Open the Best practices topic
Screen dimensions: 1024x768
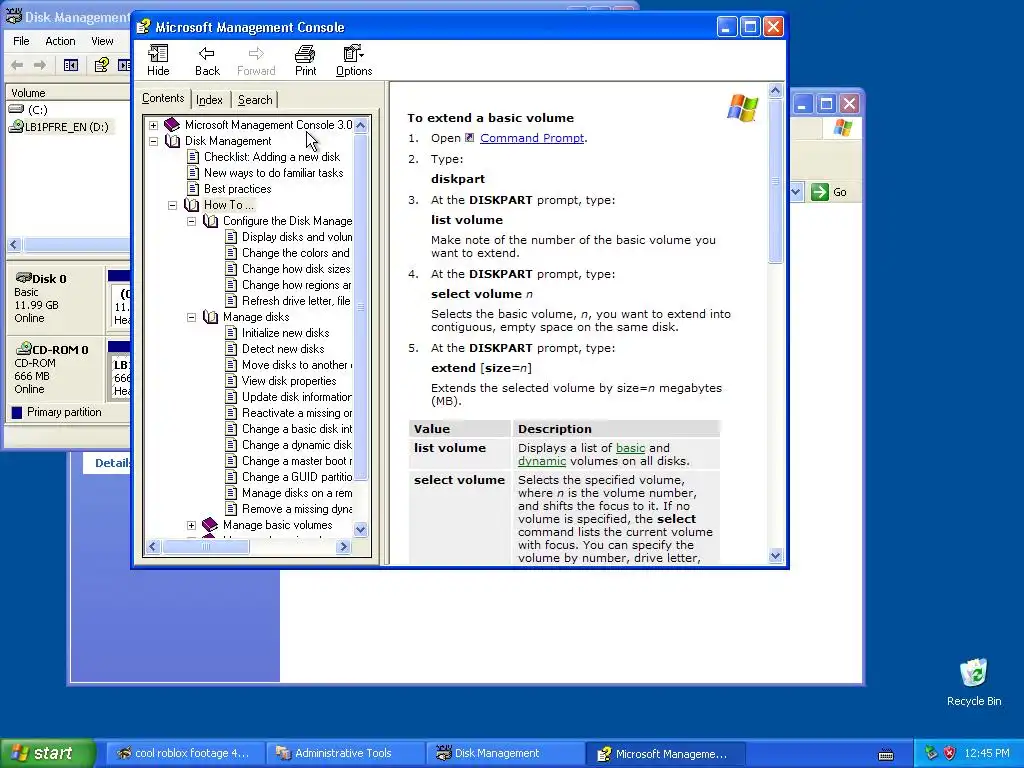237,189
